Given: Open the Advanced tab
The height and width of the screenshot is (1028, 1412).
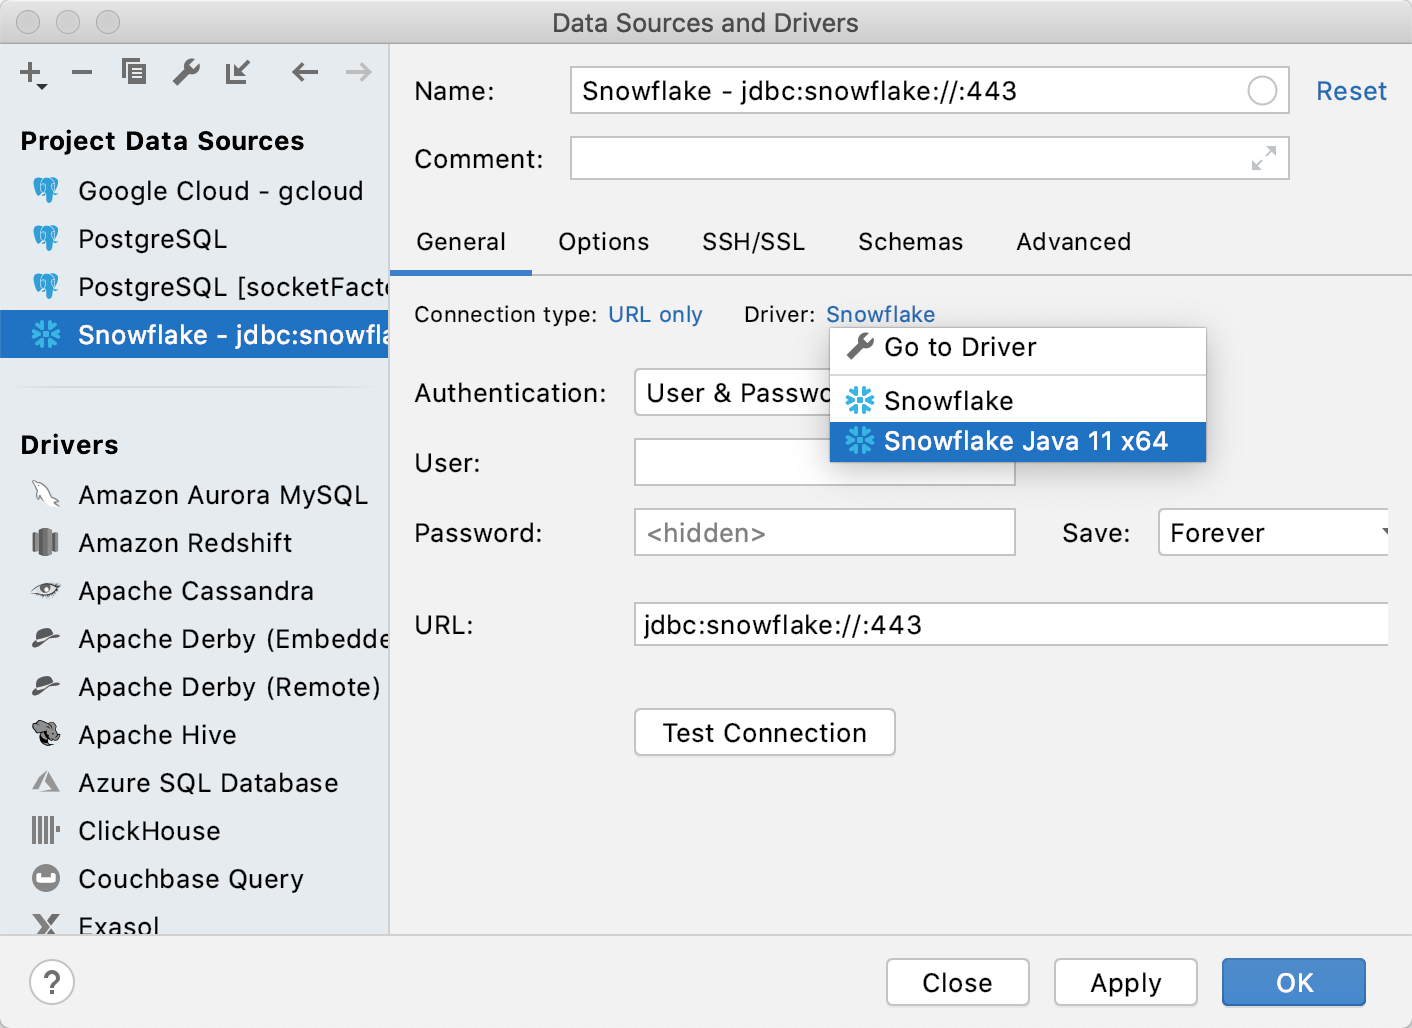Looking at the screenshot, I should coord(1074,242).
